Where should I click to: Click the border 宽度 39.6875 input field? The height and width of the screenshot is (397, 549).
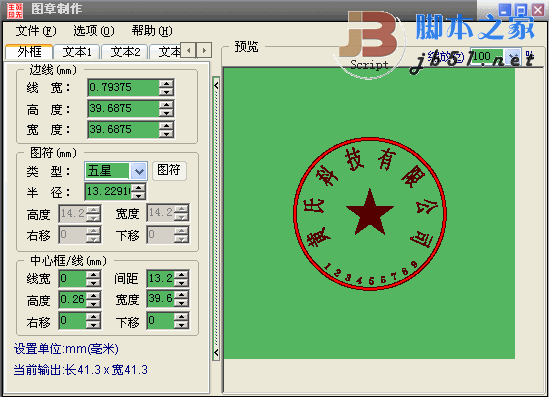click(x=123, y=130)
